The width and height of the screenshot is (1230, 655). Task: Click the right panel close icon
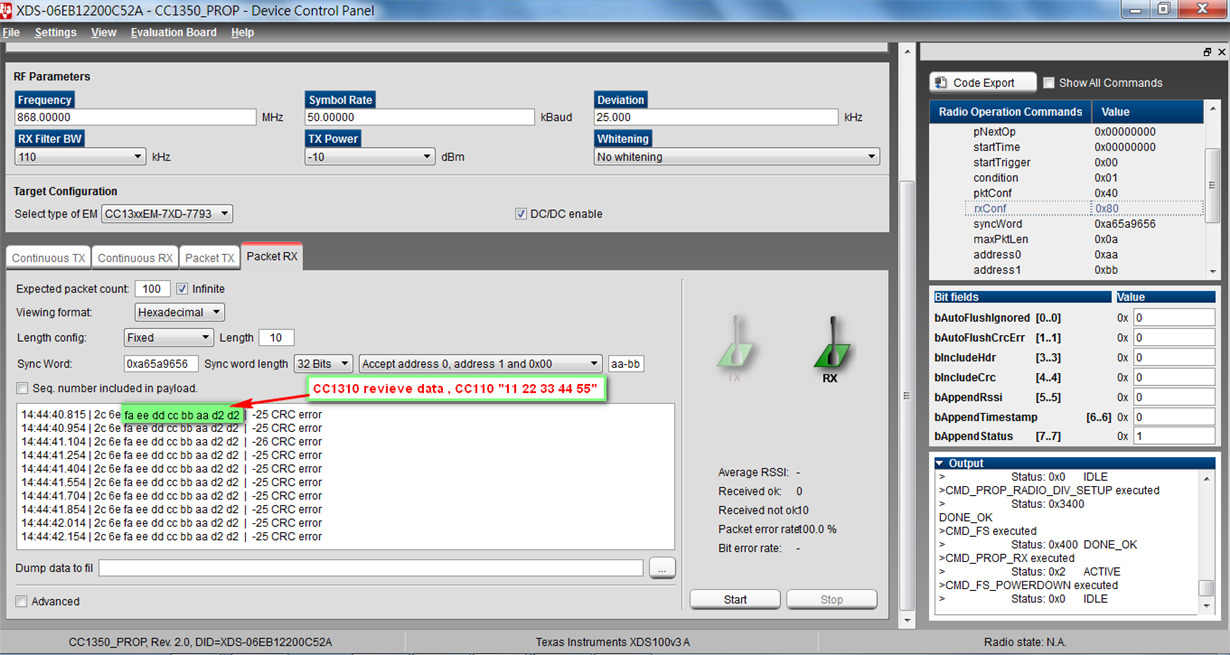(x=1221, y=52)
